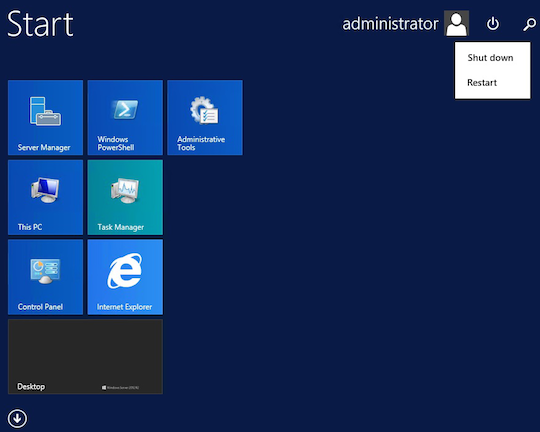Click the power options icon

pos(493,24)
